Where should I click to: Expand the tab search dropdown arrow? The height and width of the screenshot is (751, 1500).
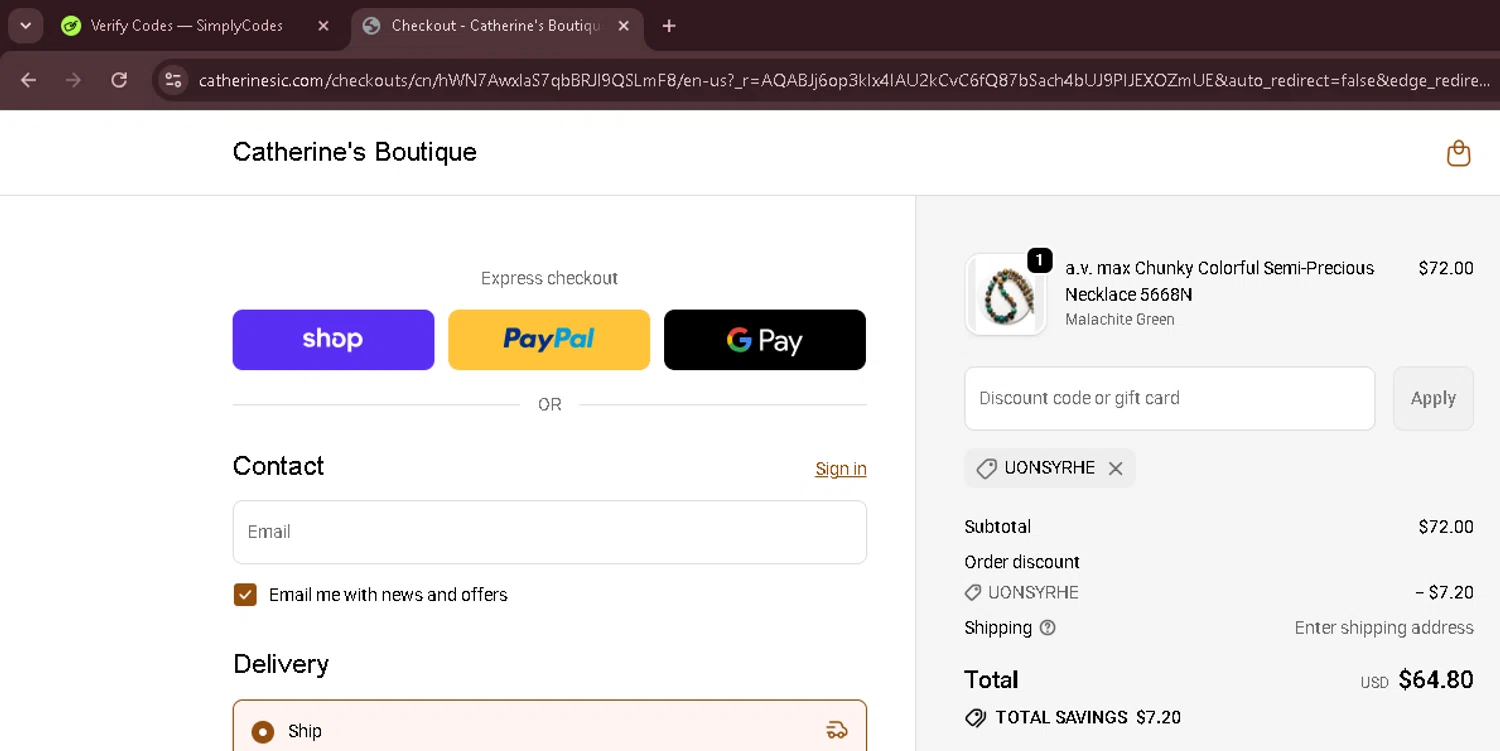point(25,26)
